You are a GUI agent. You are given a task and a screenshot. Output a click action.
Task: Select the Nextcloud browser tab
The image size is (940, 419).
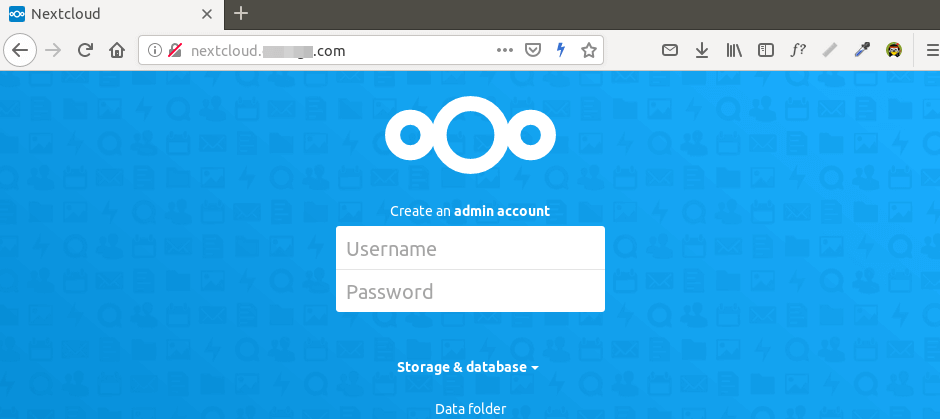point(112,14)
